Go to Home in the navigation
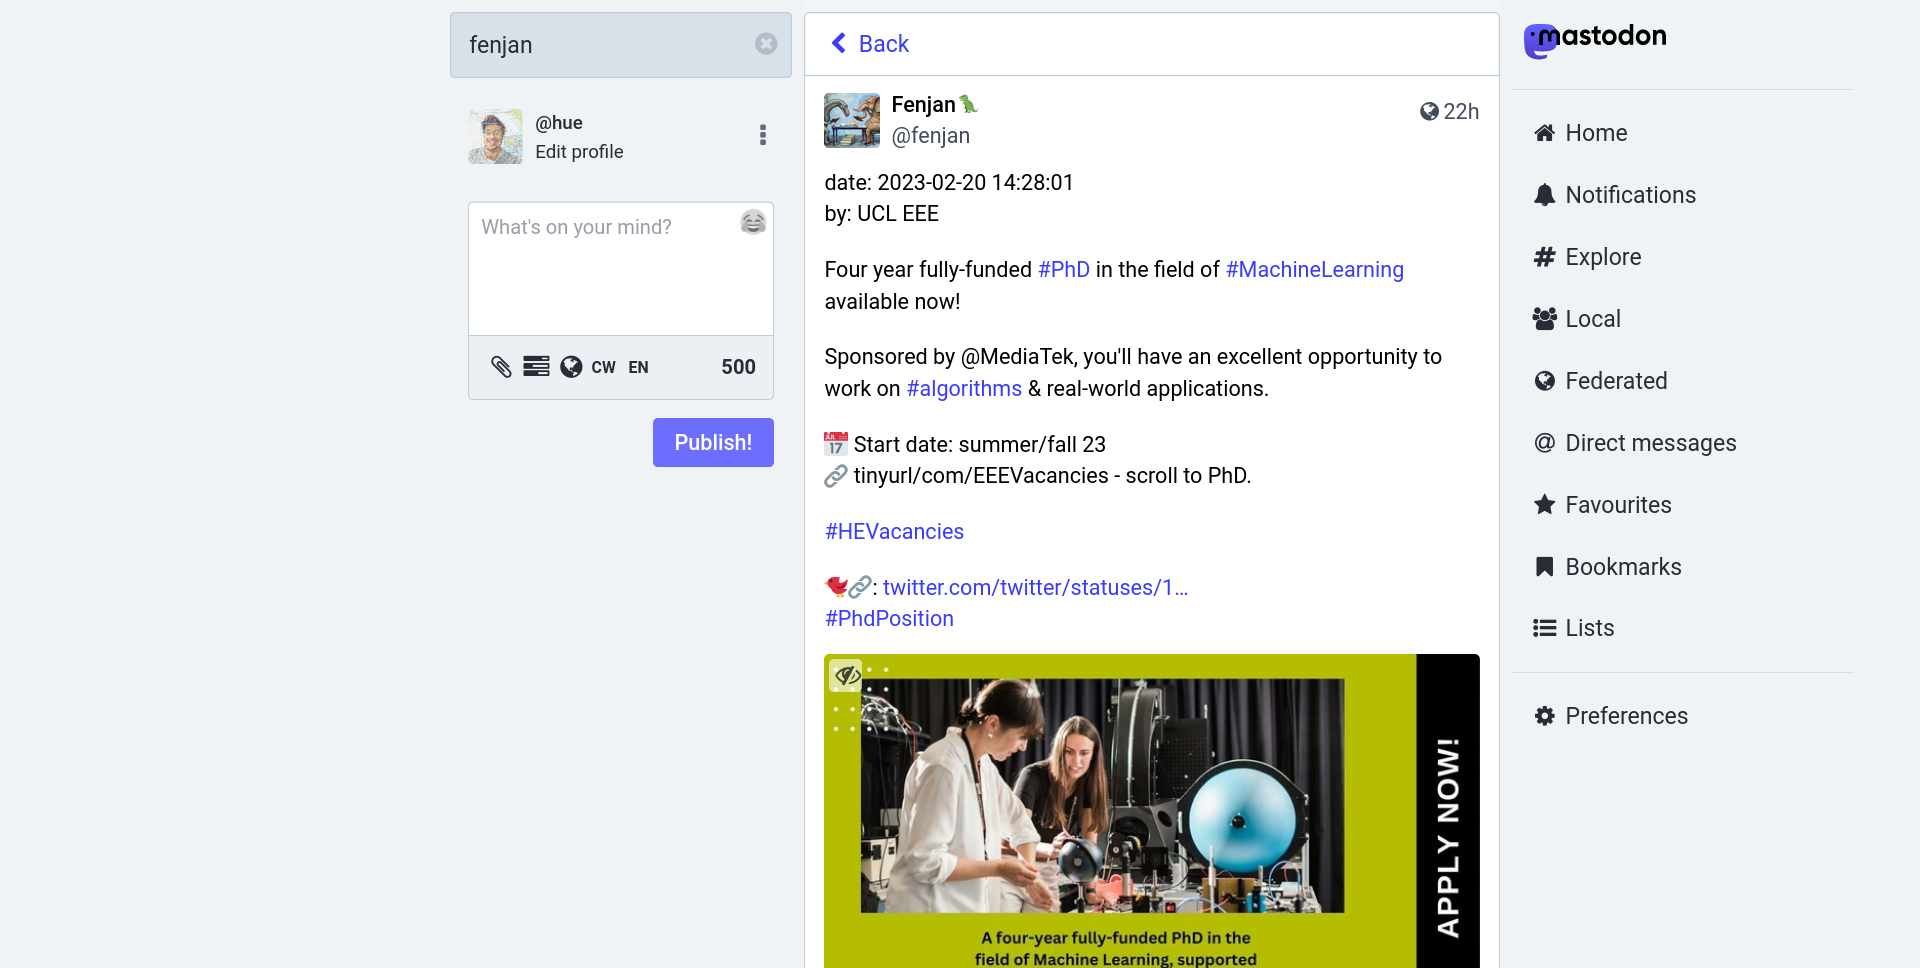 1581,133
